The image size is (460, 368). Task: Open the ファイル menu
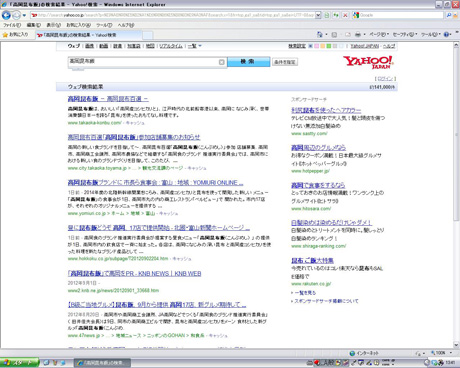point(12,25)
